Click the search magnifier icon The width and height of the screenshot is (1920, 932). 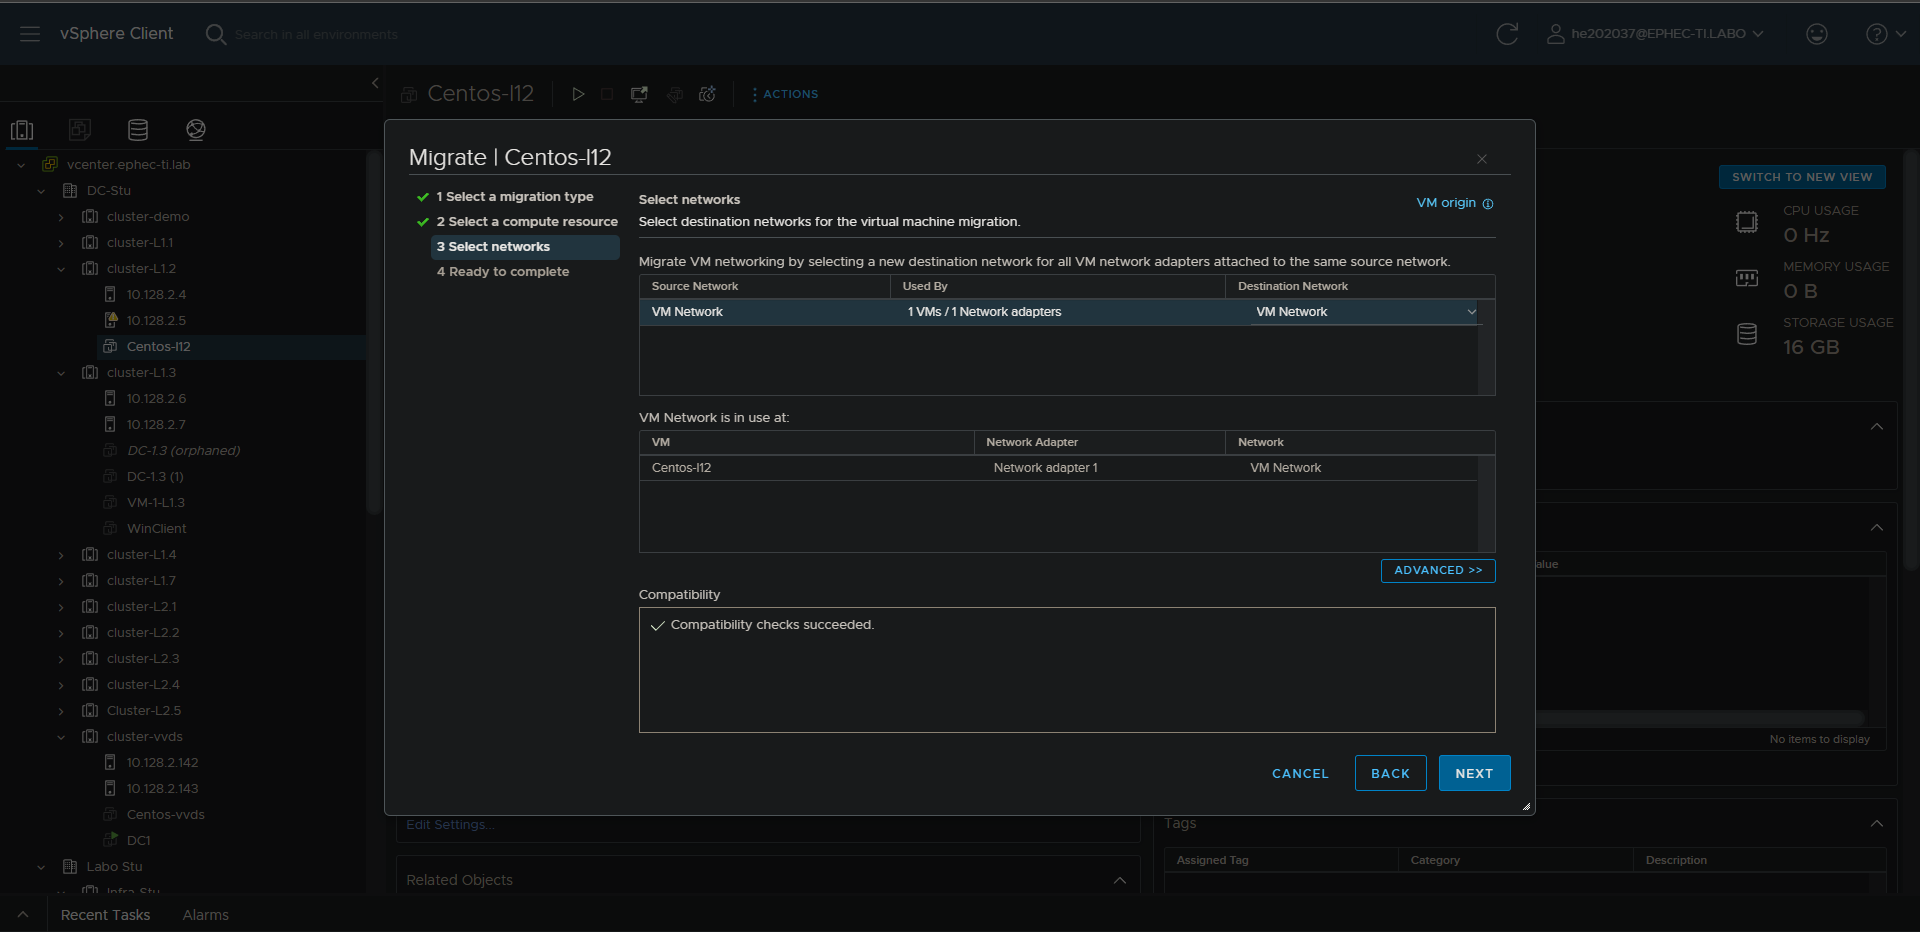point(215,34)
